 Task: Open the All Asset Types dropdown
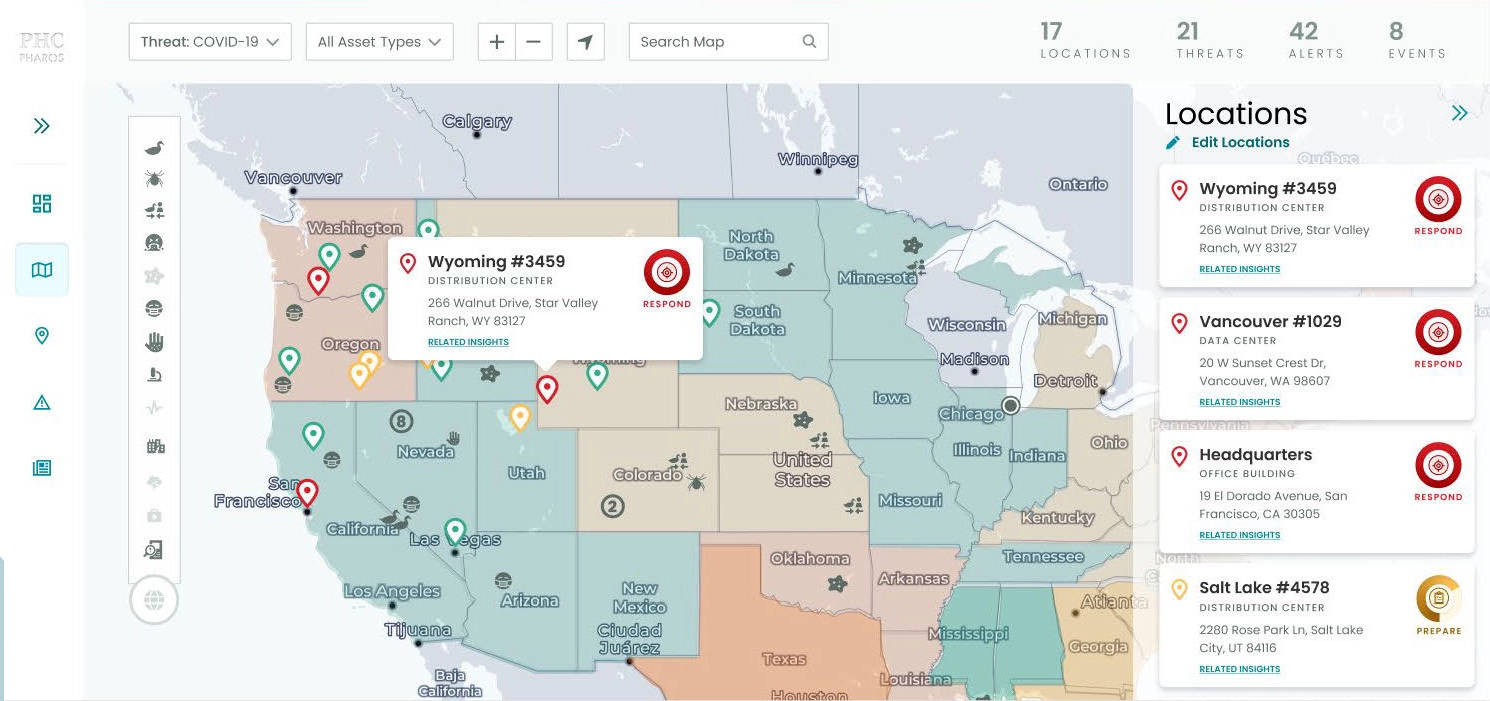point(379,42)
